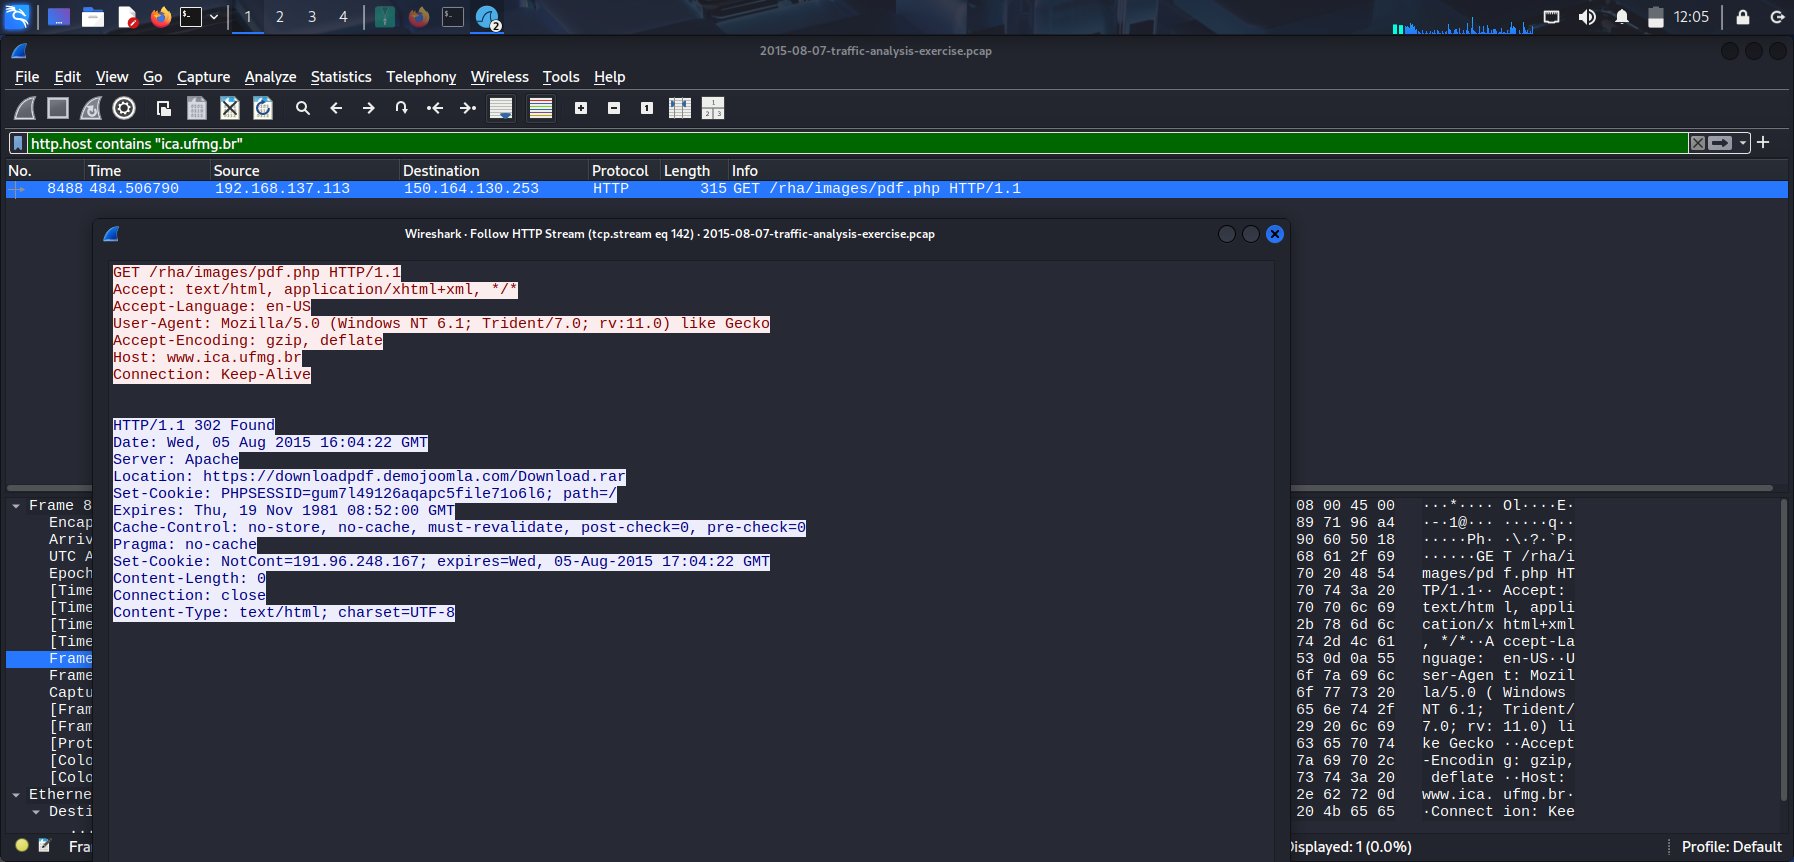Sort packets by the Source column
Image resolution: width=1794 pixels, height=862 pixels.
304,171
